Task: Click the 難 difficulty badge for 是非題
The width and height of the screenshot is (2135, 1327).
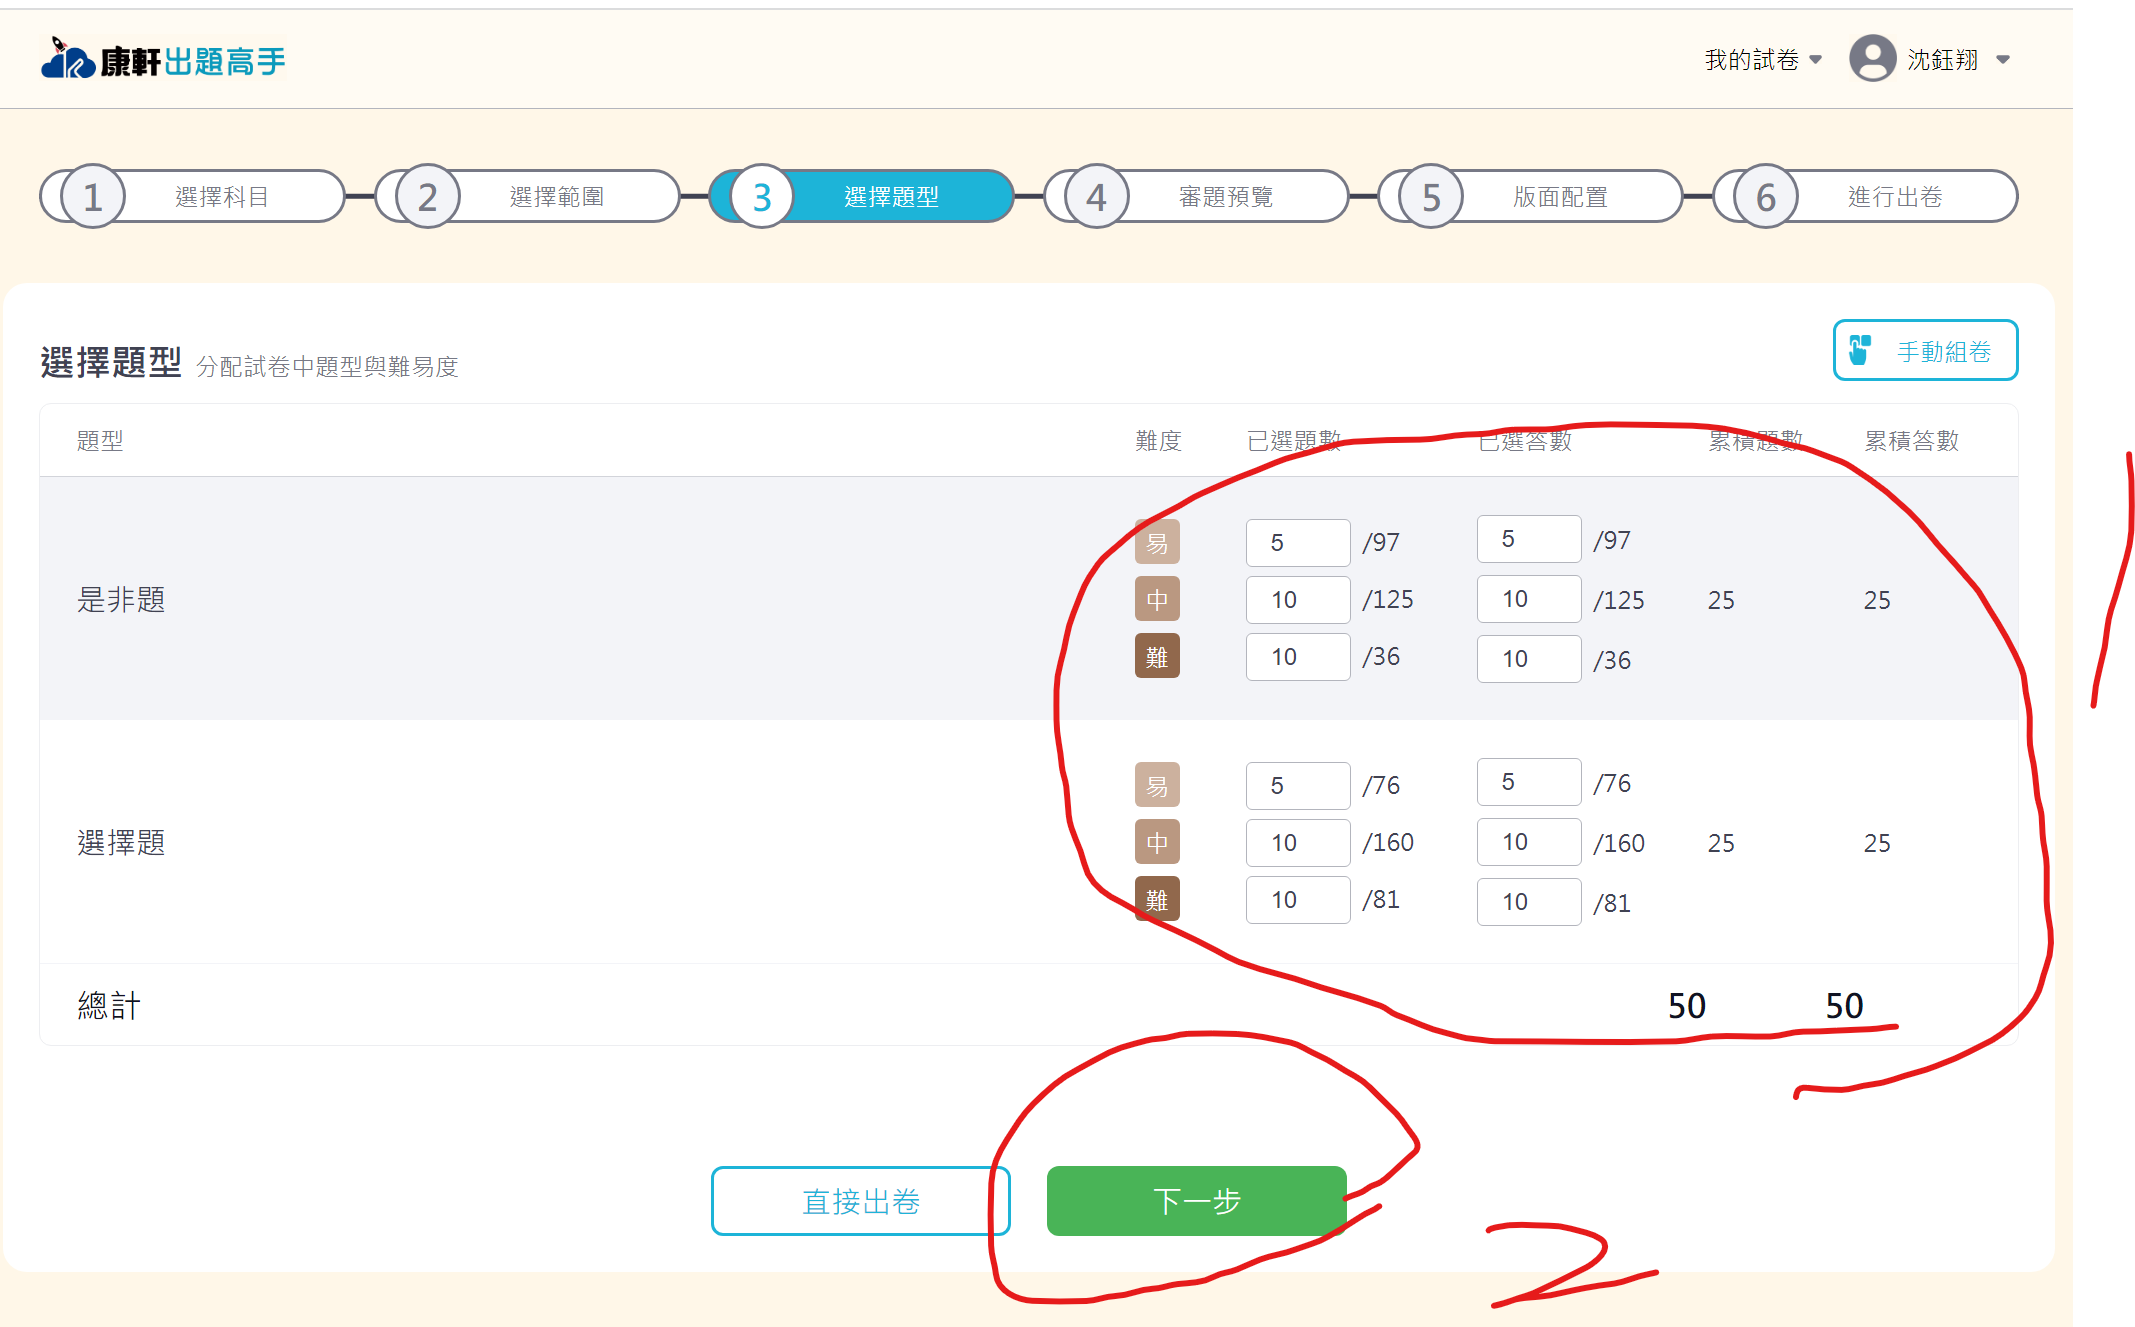Action: coord(1157,656)
